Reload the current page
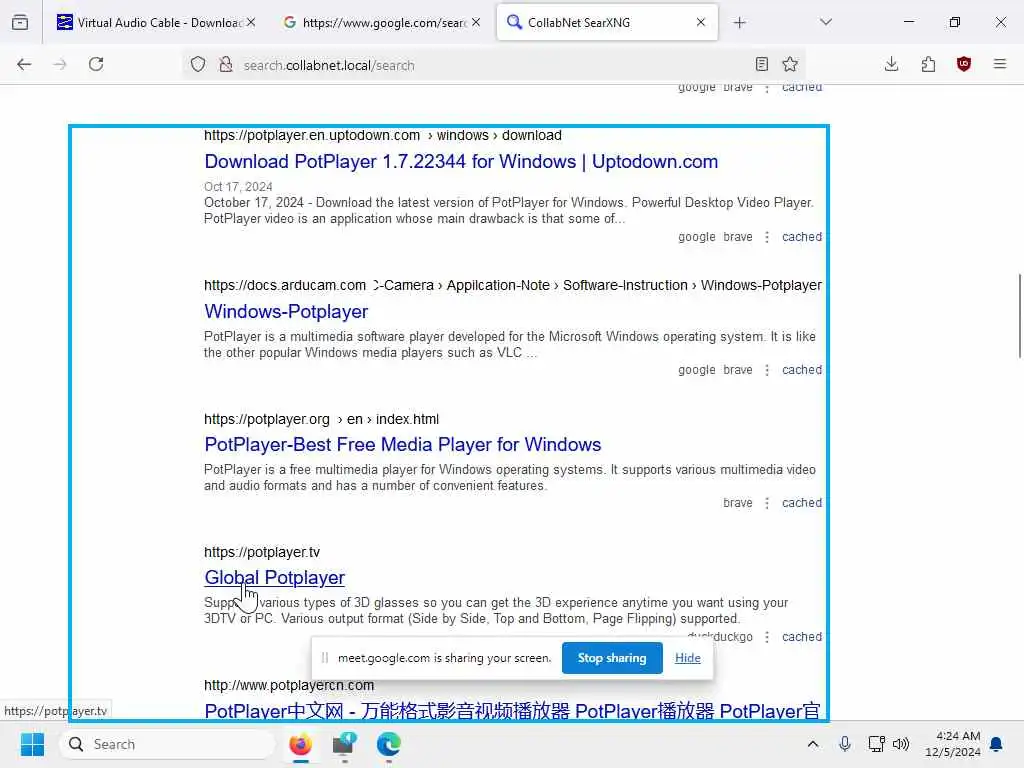Viewport: 1024px width, 768px height. pyautogui.click(x=96, y=64)
